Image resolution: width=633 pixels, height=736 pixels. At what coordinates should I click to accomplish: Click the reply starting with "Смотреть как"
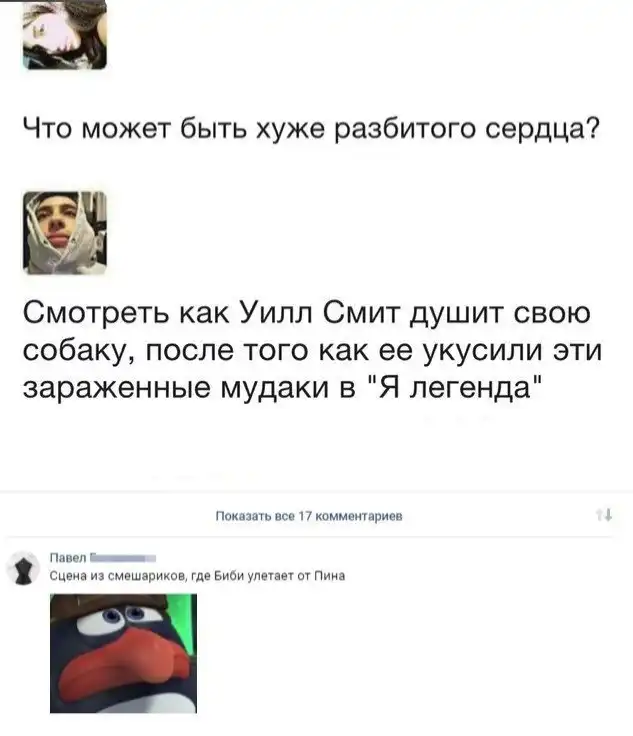312,350
